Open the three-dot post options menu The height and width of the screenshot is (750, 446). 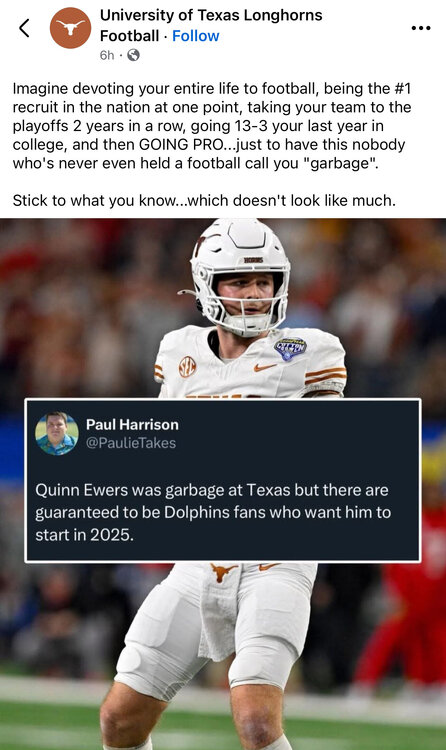(x=421, y=28)
